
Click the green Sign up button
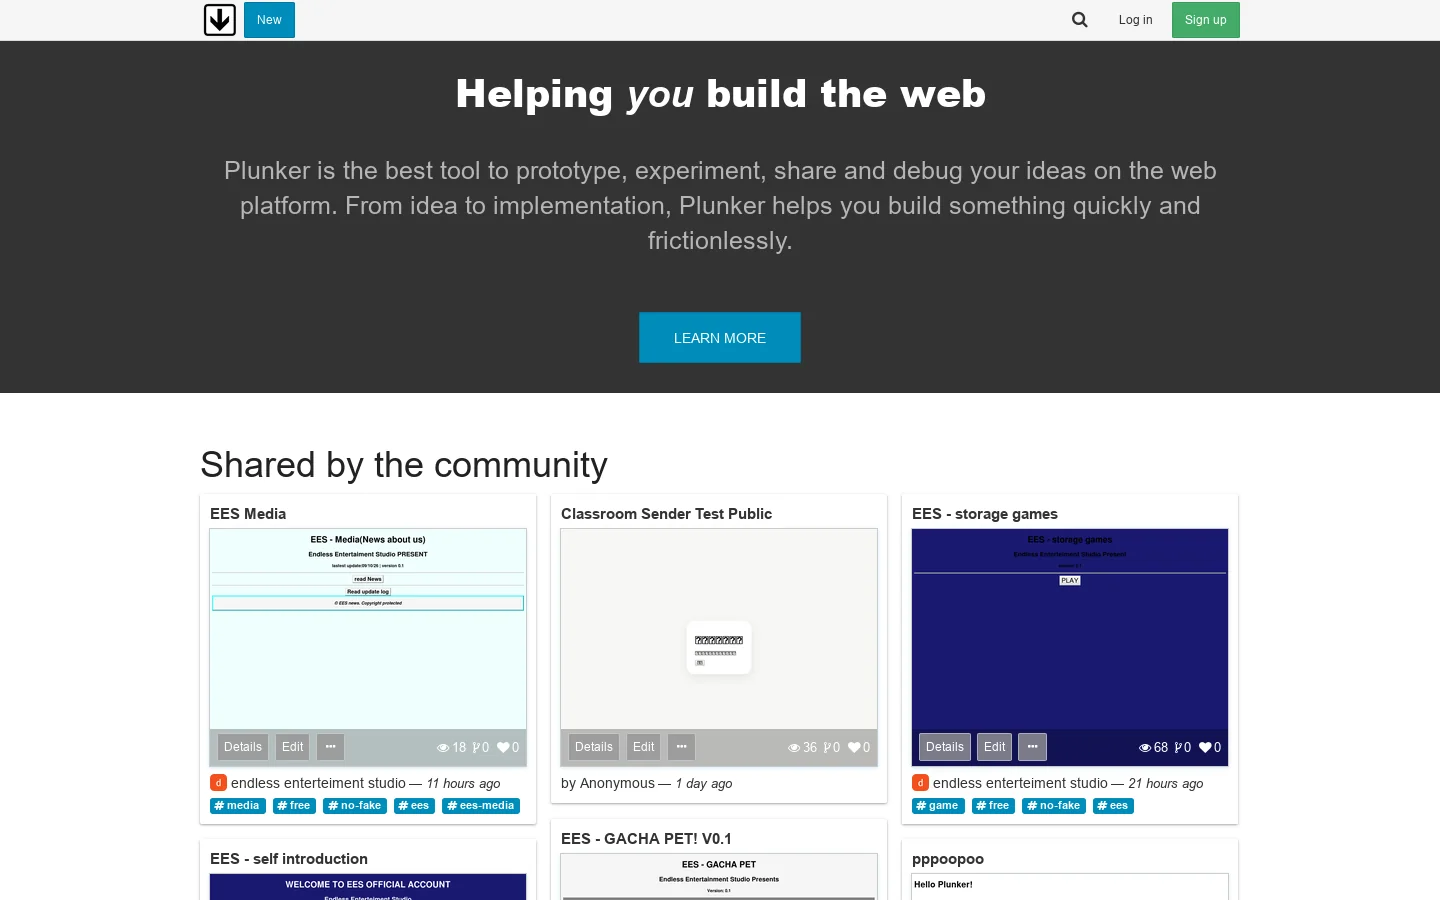coord(1206,20)
